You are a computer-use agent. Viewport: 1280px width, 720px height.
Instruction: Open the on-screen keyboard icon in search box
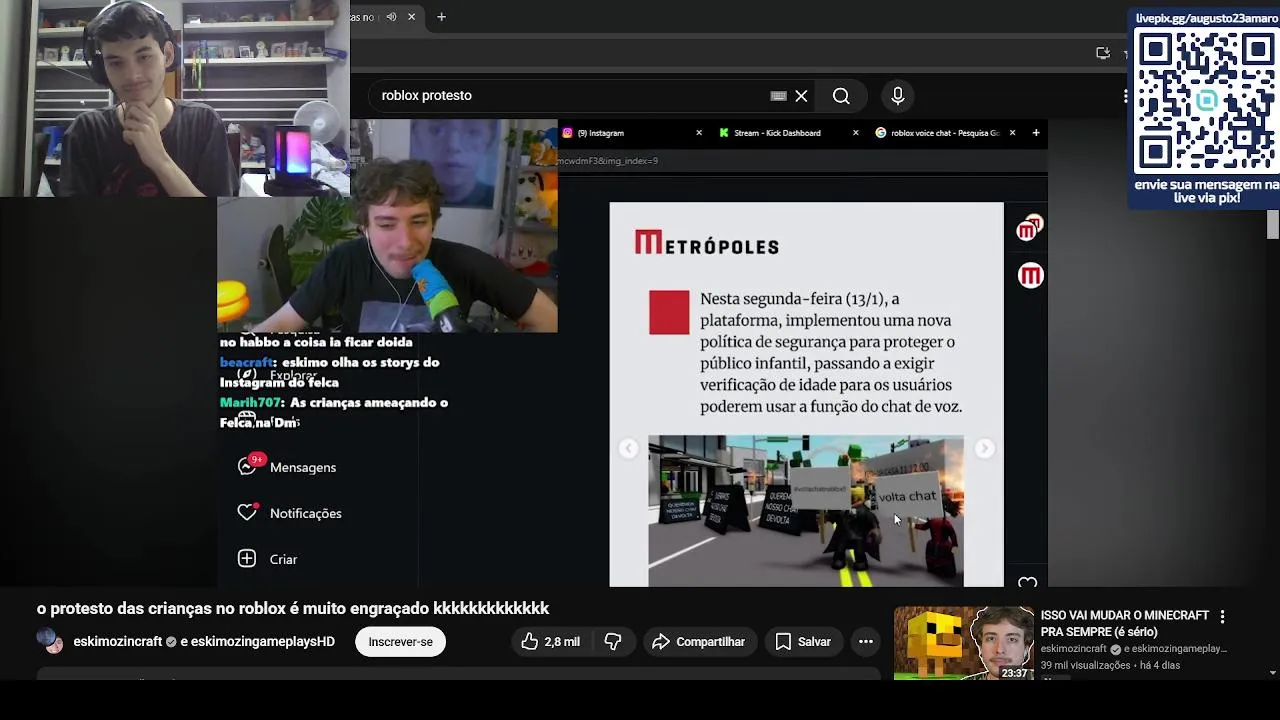click(x=778, y=96)
